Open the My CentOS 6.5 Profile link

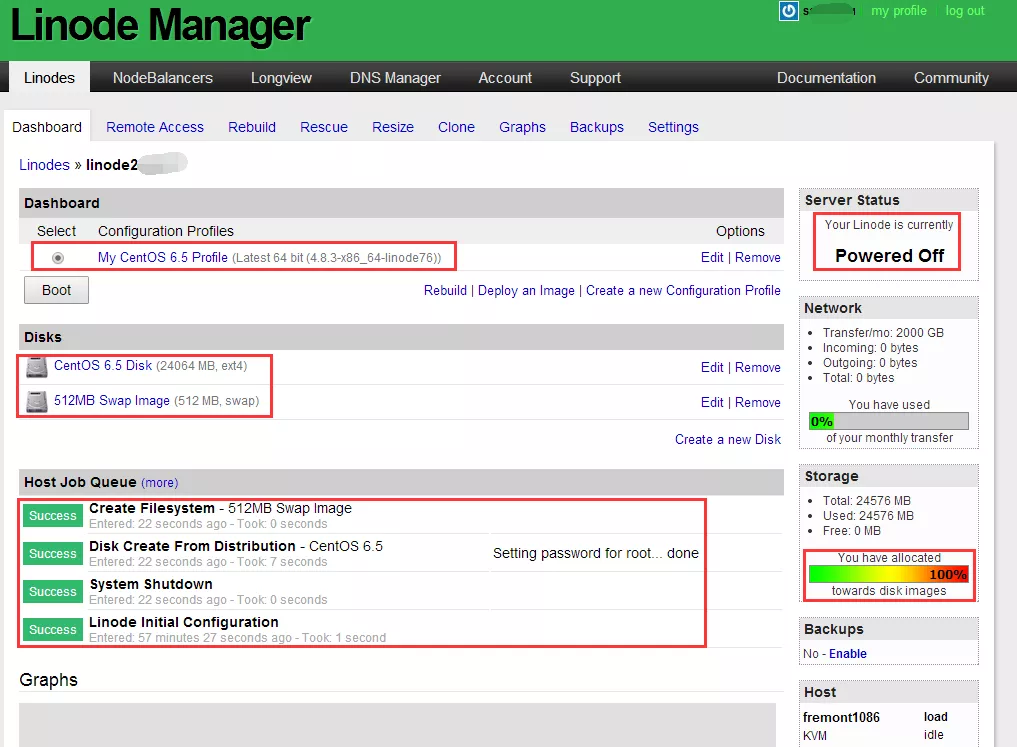[x=163, y=257]
